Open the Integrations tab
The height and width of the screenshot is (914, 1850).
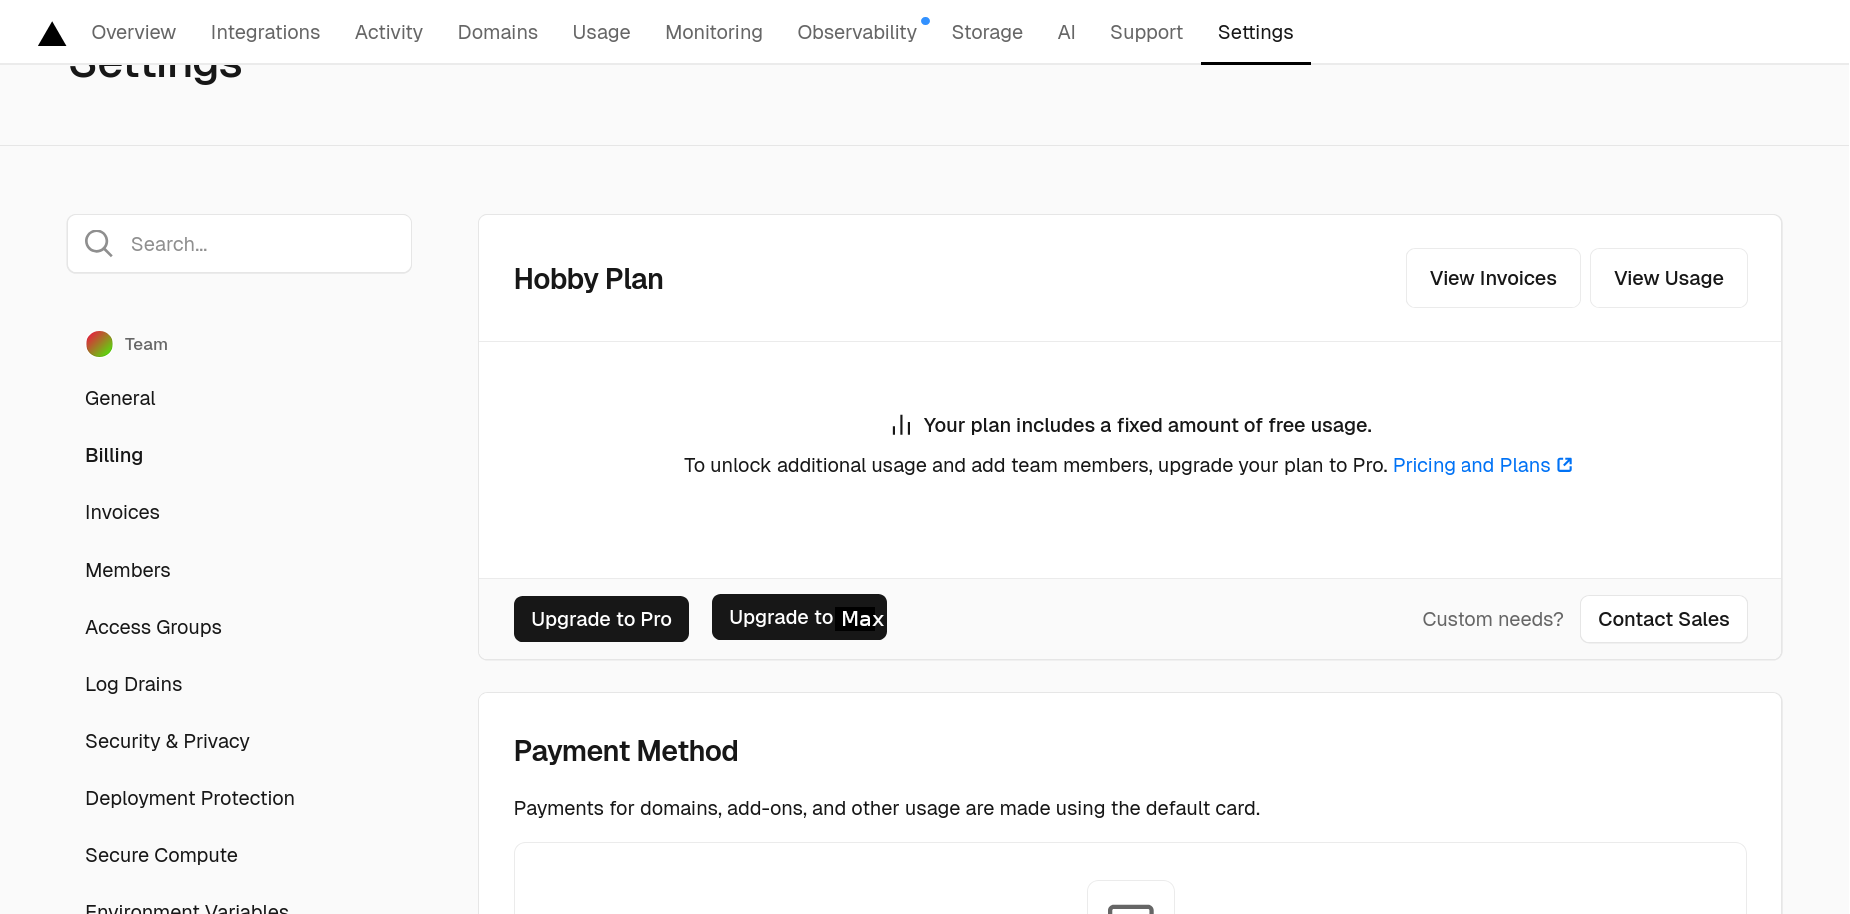point(265,32)
